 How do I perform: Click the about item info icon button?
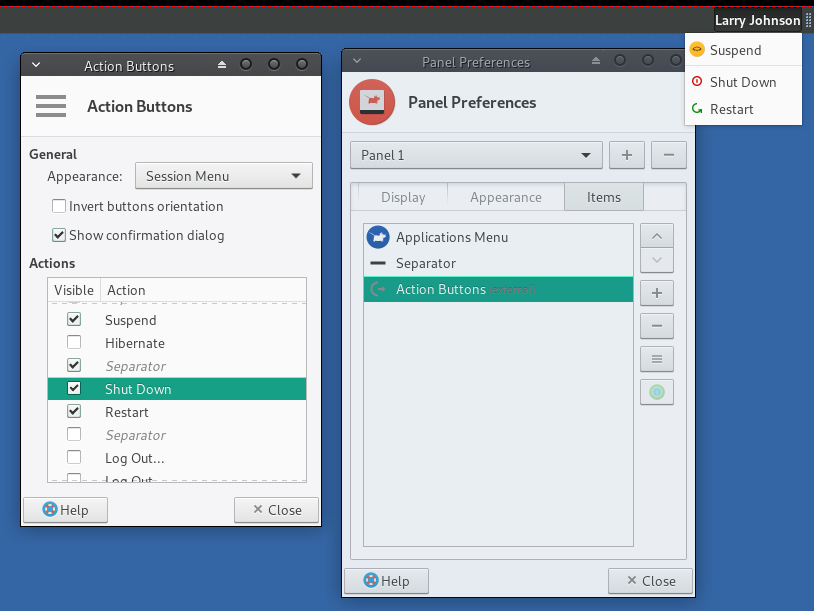pyautogui.click(x=656, y=392)
